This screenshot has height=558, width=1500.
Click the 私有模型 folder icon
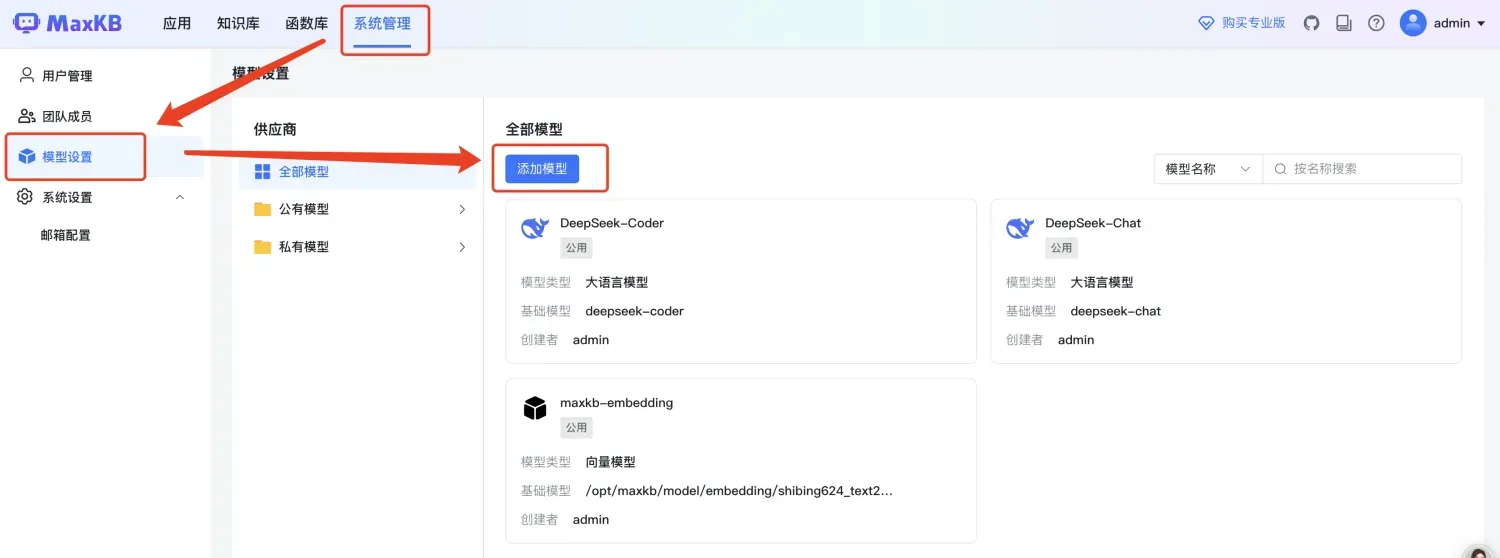point(263,247)
